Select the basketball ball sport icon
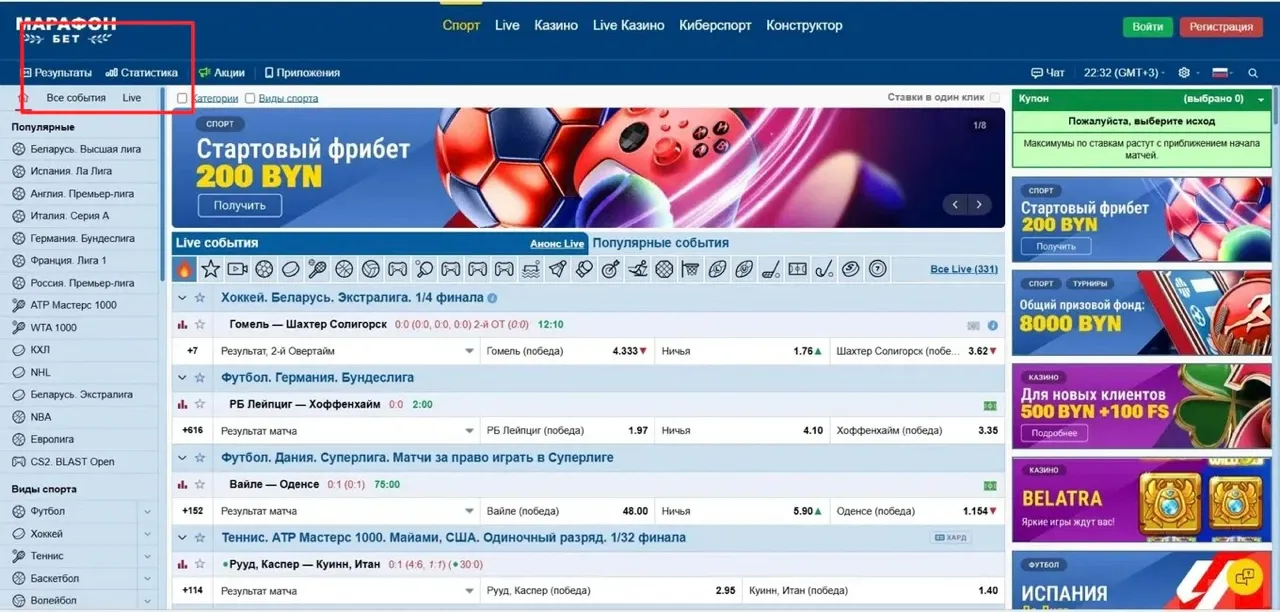1280x612 pixels. pyautogui.click(x=344, y=269)
